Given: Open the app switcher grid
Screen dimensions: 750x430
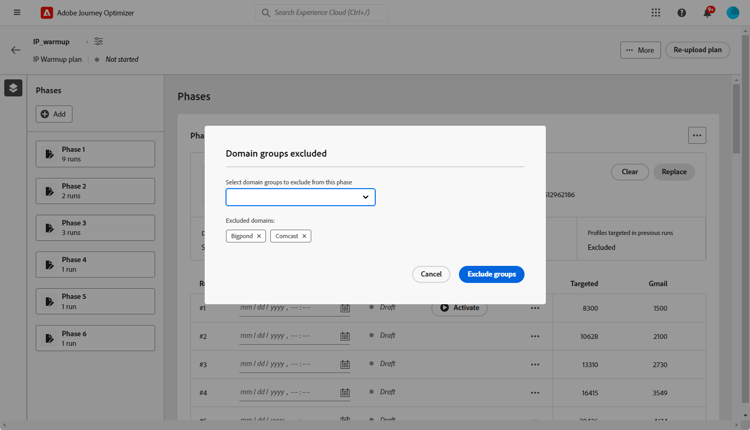Looking at the screenshot, I should click(656, 13).
